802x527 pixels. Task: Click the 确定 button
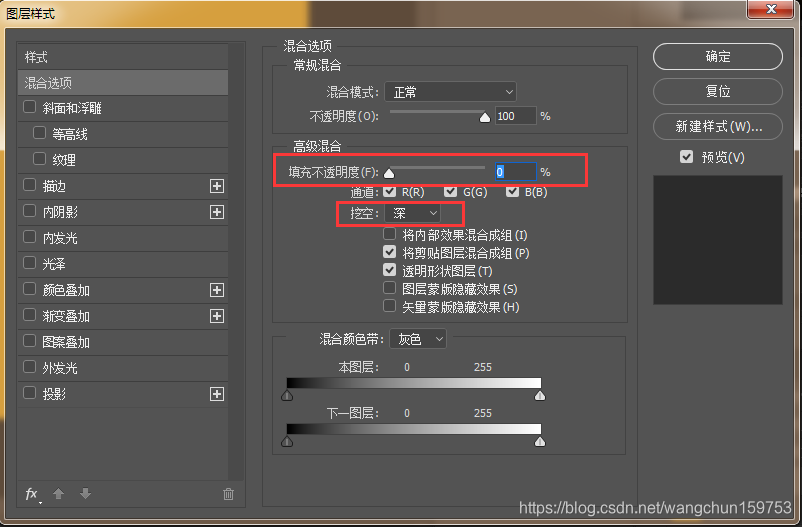point(718,56)
